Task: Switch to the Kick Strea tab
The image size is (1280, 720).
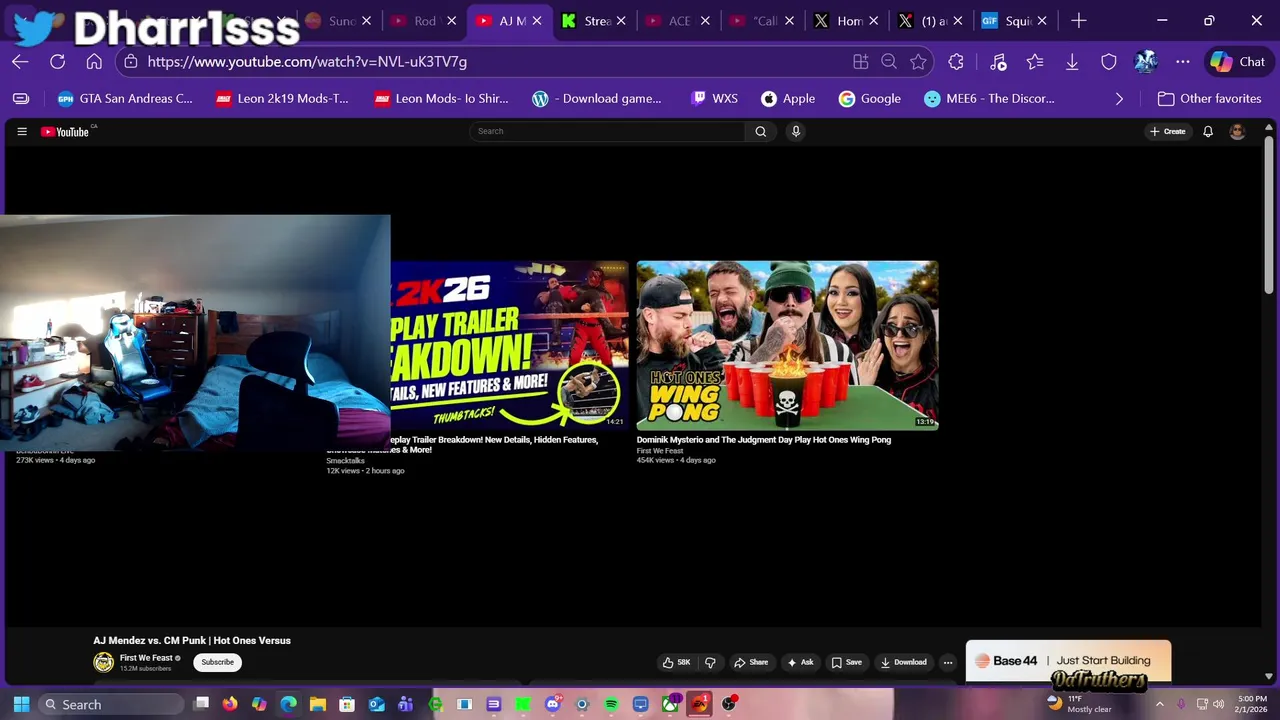Action: pos(596,21)
